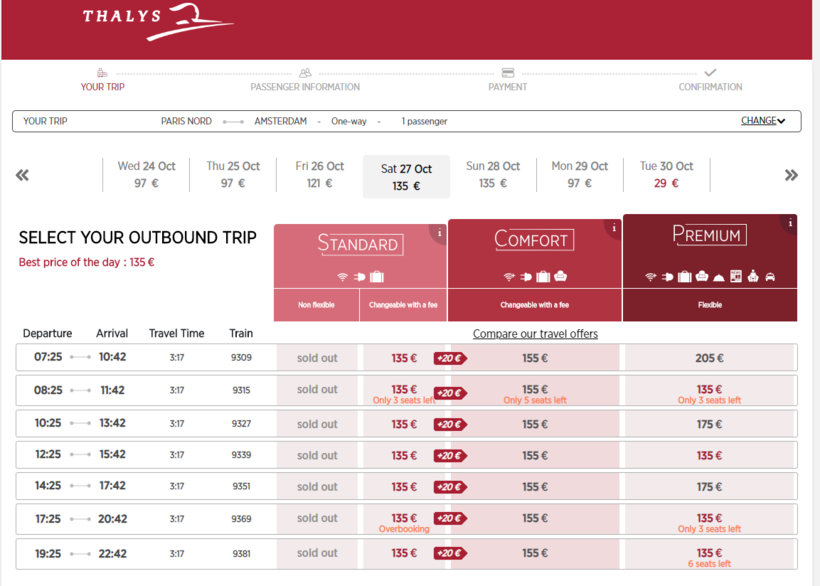Expand the CHANGE trip dropdown
The image size is (820, 586).
pyautogui.click(x=763, y=121)
